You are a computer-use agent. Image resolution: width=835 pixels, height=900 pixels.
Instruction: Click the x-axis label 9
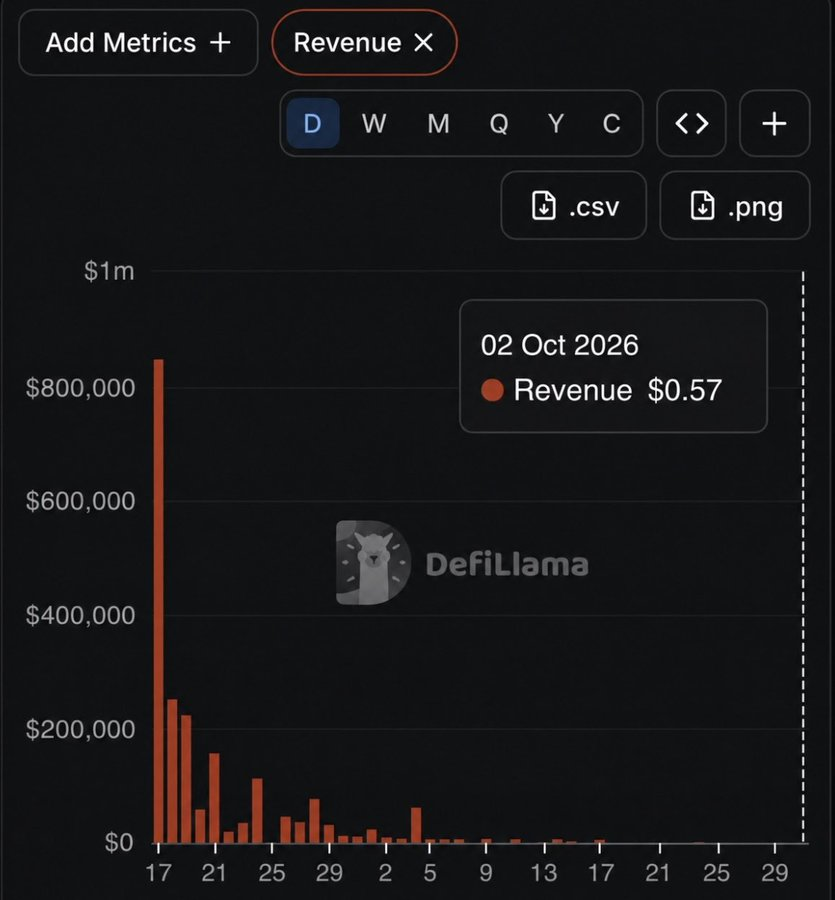coord(486,873)
